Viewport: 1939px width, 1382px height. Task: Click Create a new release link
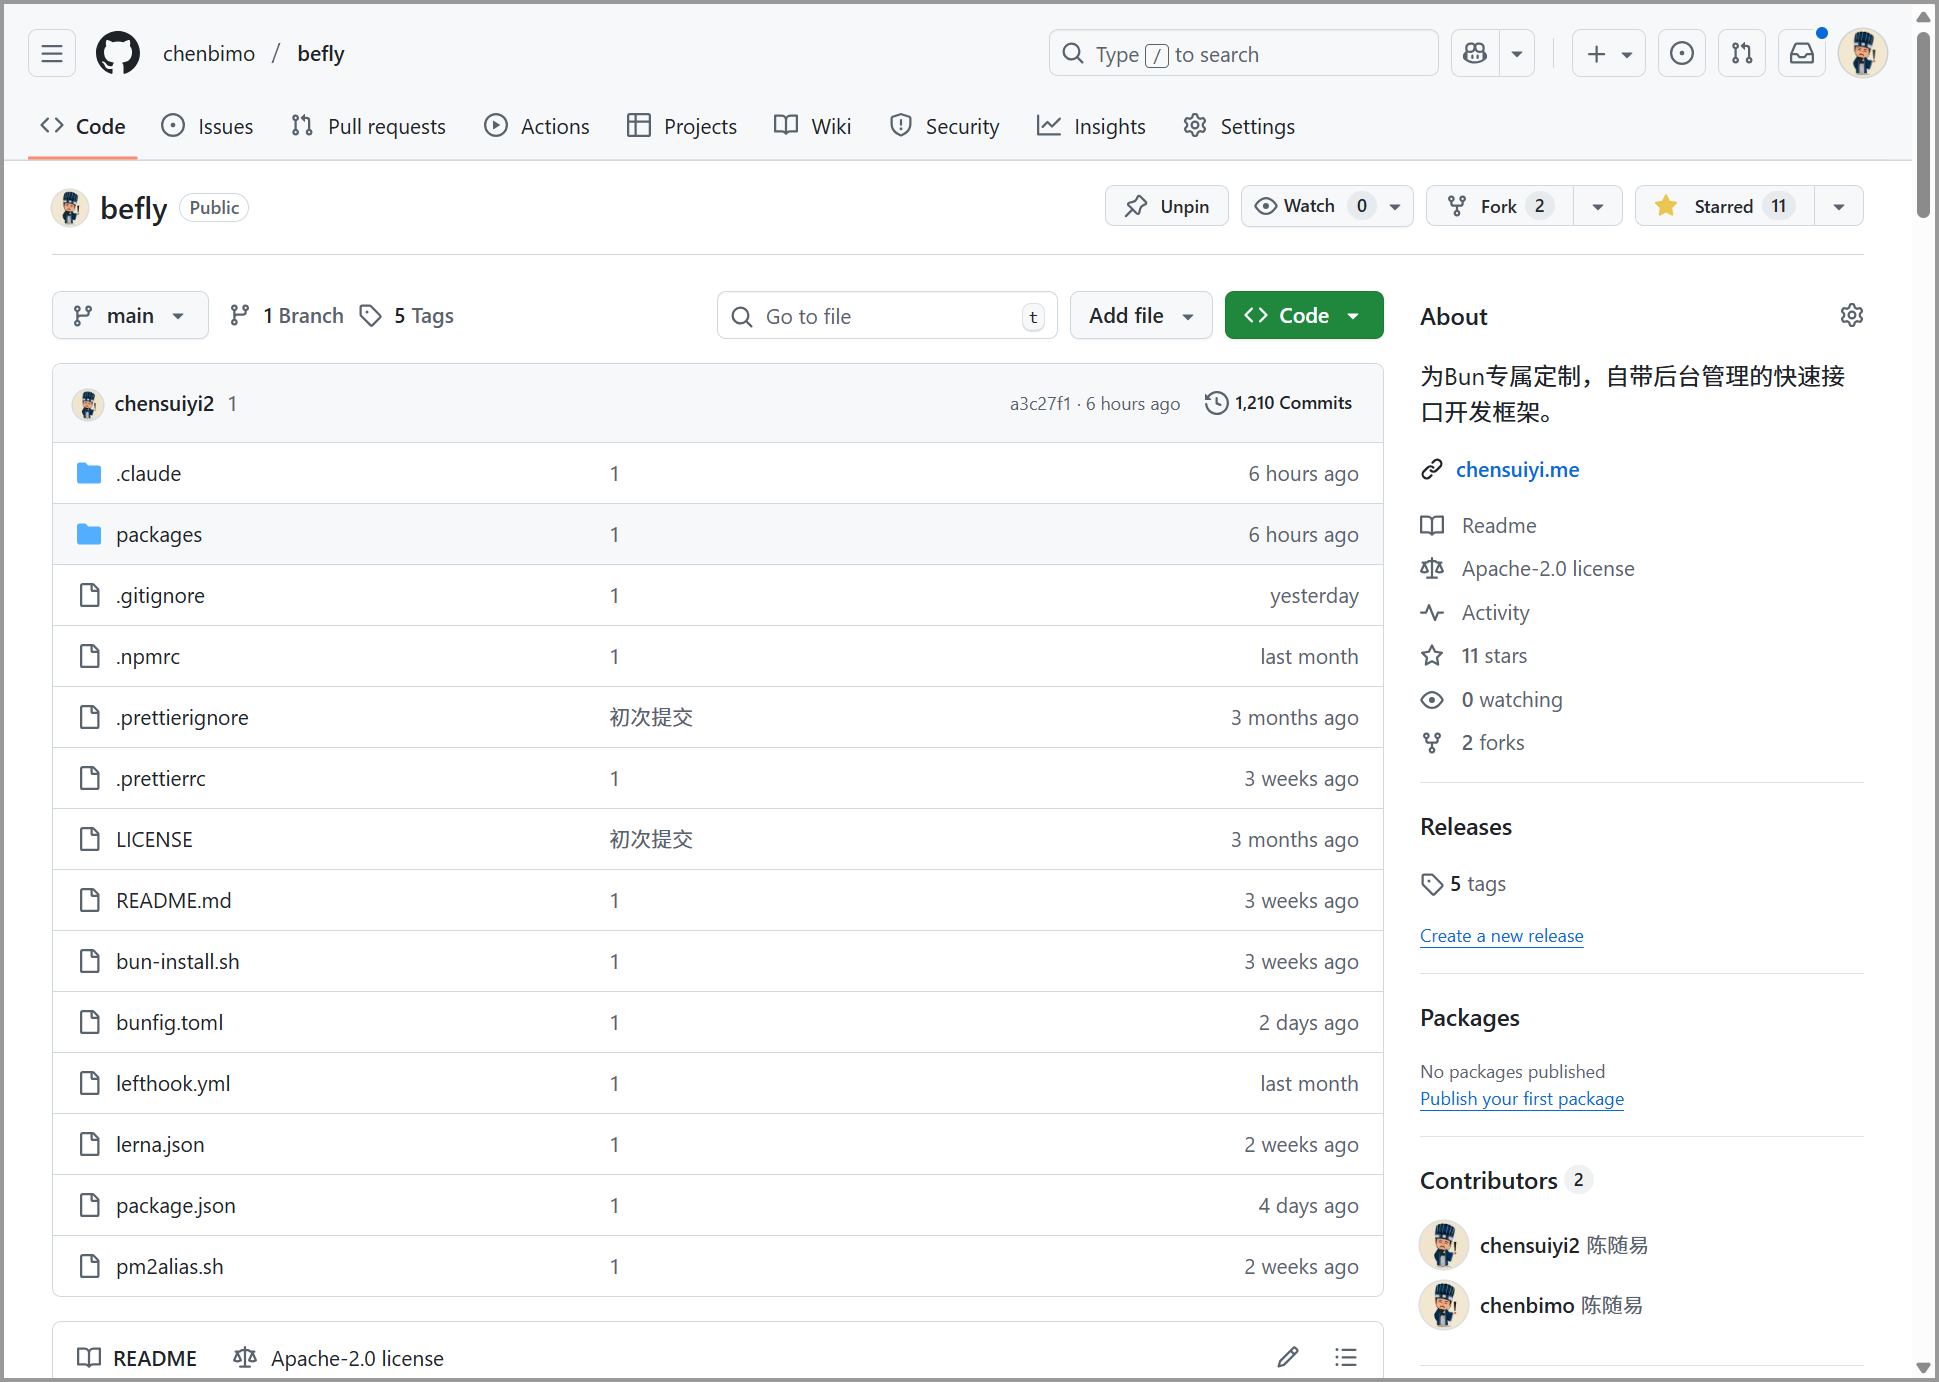tap(1501, 936)
